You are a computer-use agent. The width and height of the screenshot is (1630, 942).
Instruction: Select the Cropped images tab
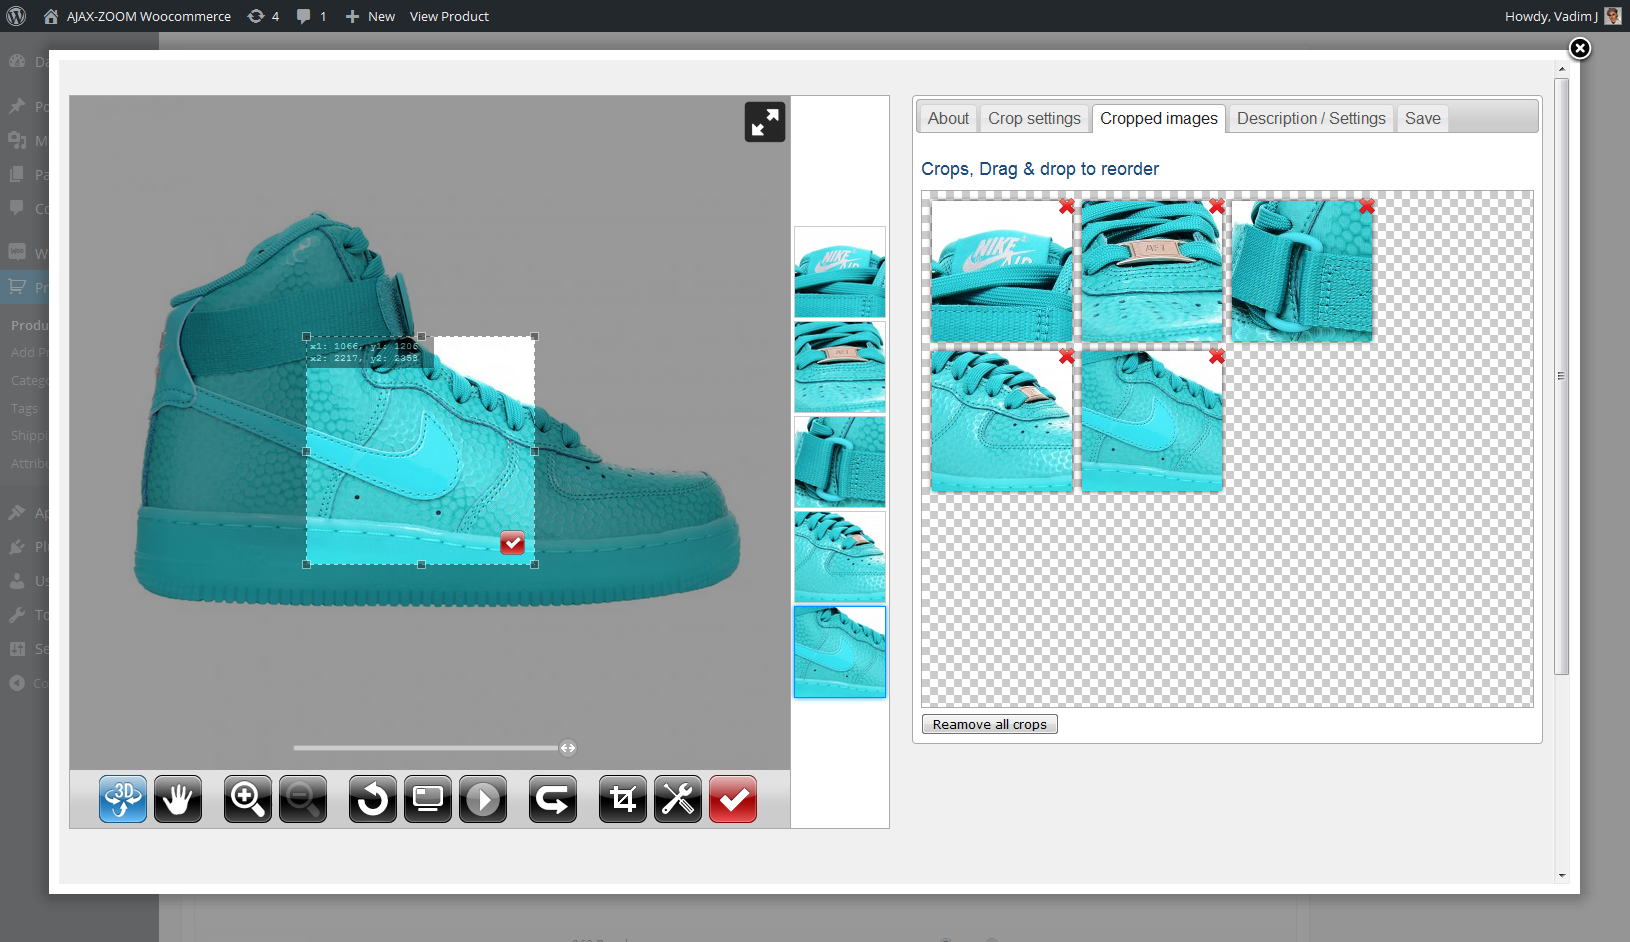[x=1159, y=118]
